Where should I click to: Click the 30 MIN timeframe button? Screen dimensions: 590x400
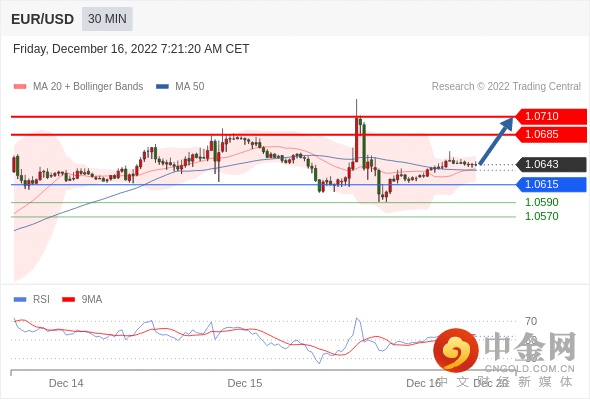107,19
